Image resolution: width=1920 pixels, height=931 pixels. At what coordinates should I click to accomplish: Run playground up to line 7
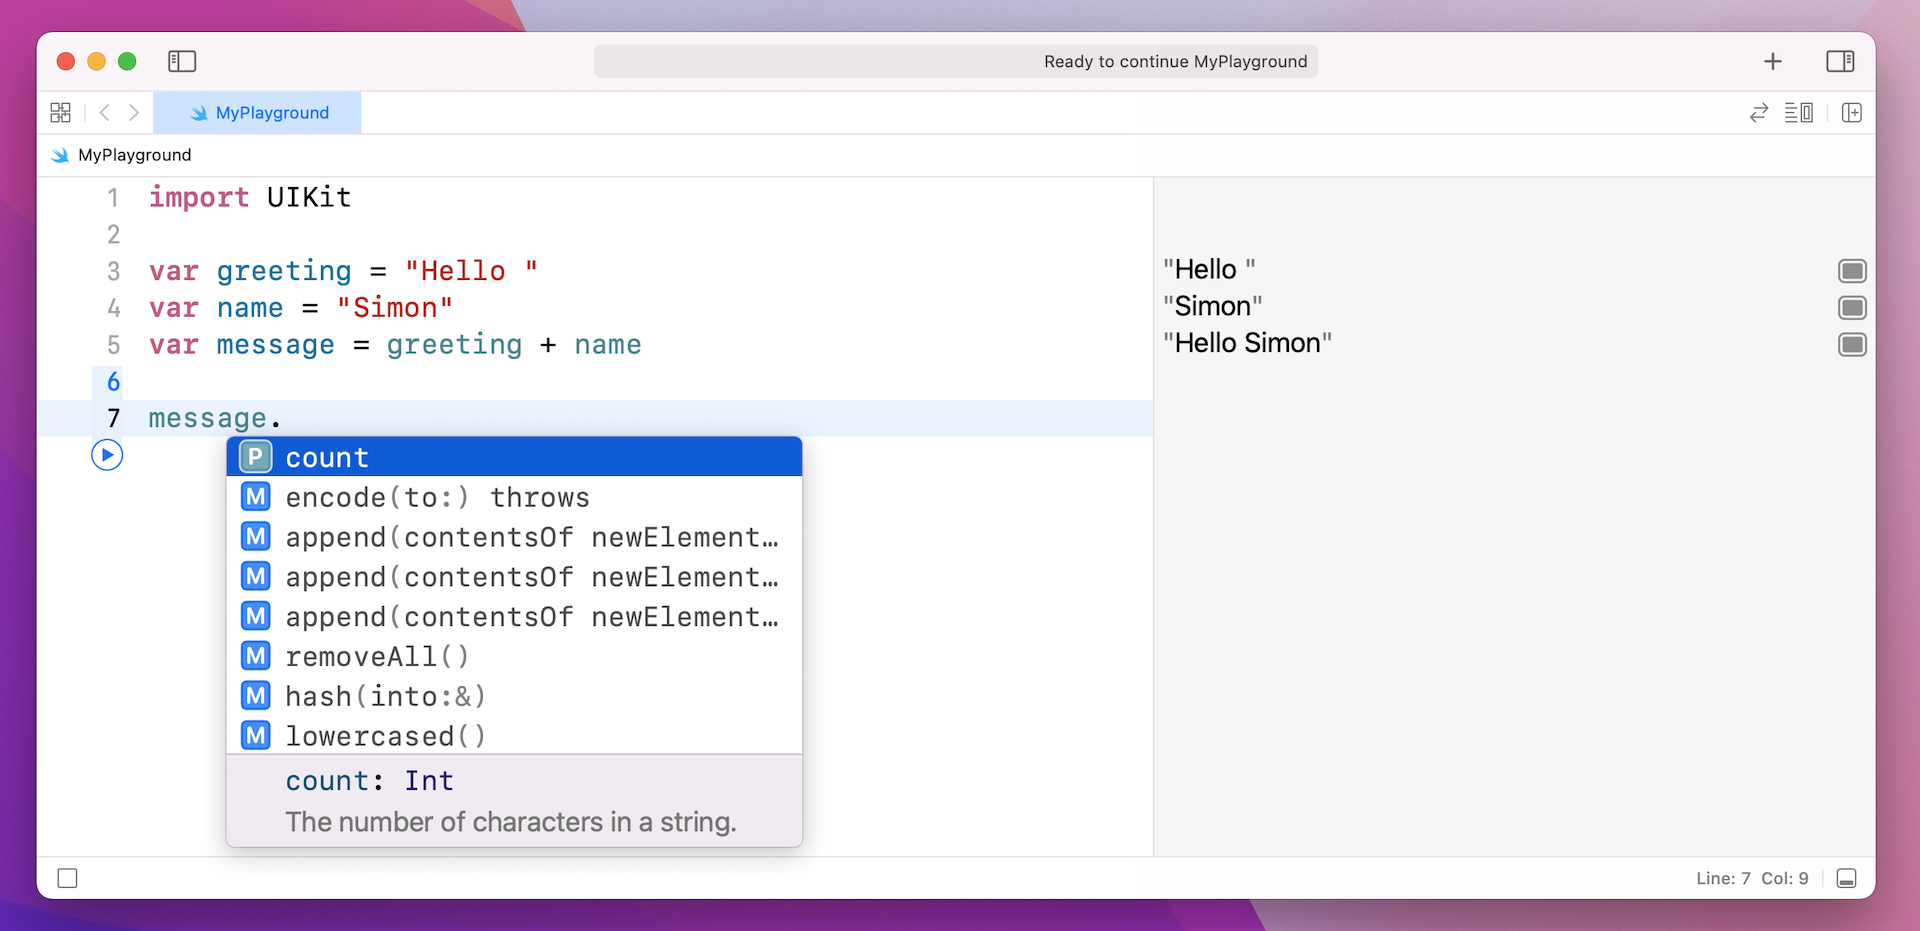coord(107,455)
